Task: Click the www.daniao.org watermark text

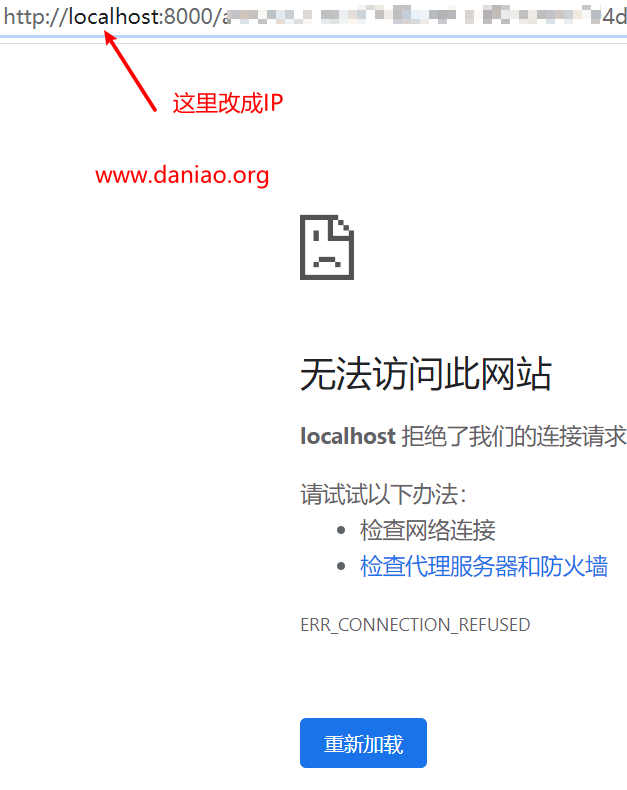Action: [182, 175]
